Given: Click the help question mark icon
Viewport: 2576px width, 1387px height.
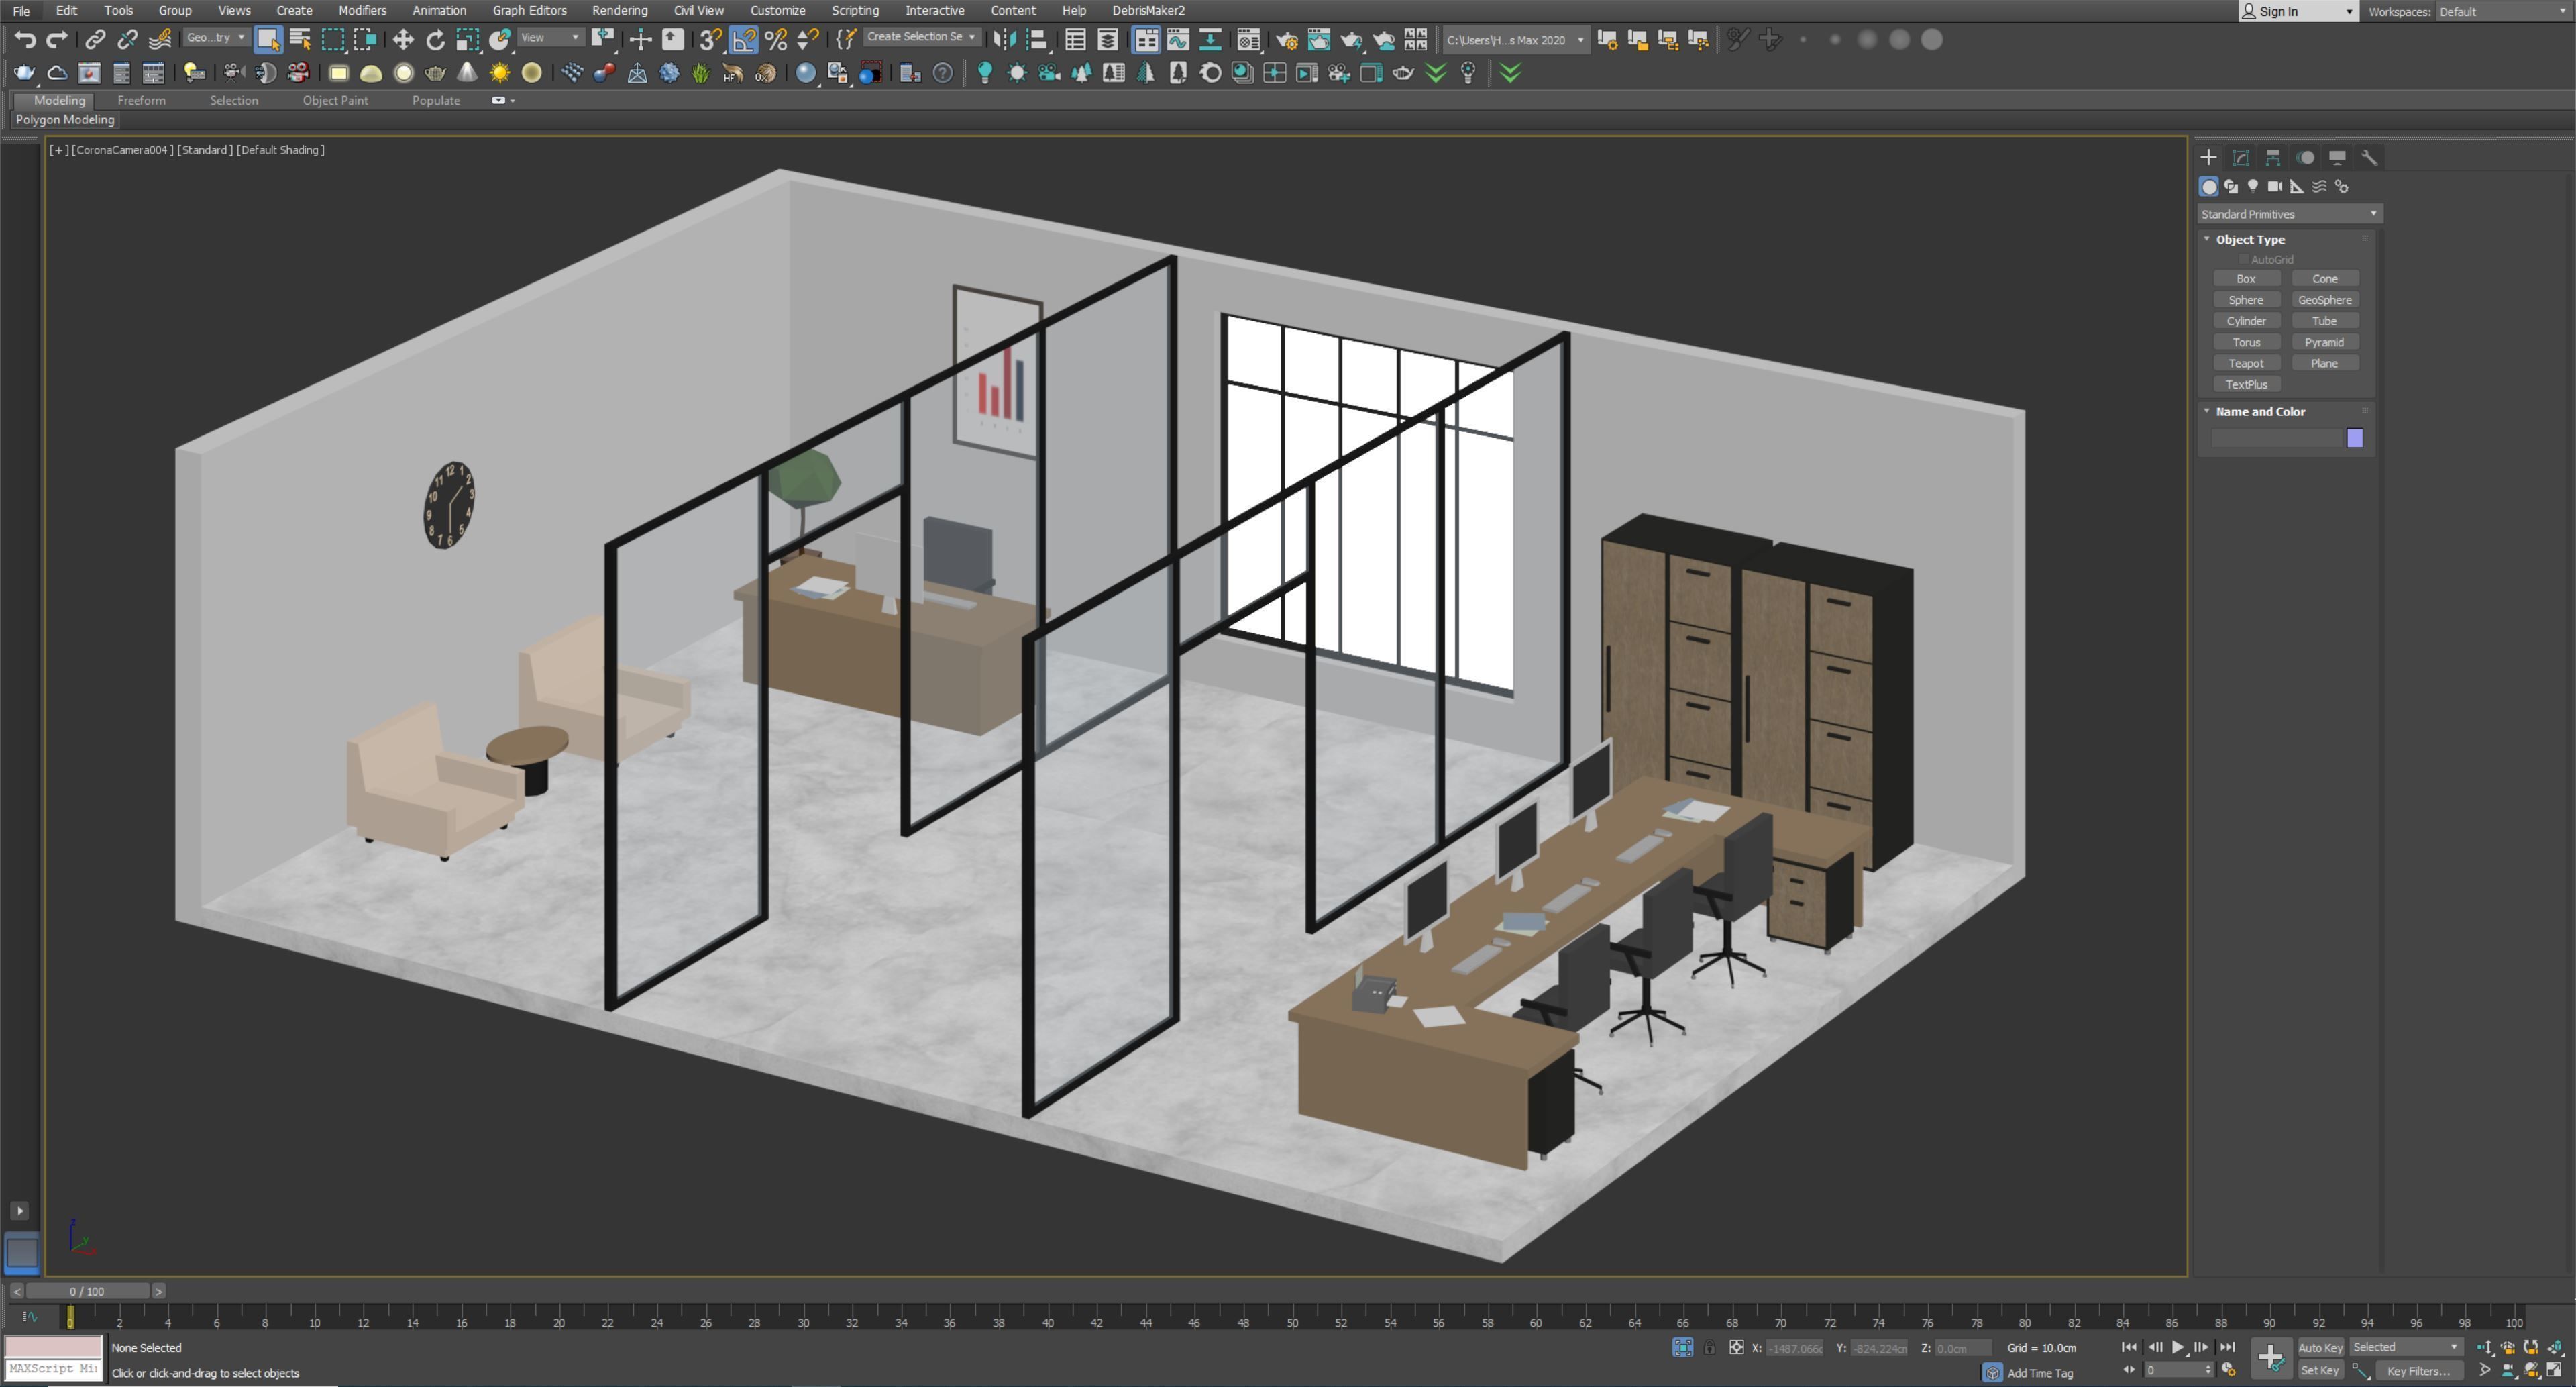Looking at the screenshot, I should click(942, 73).
